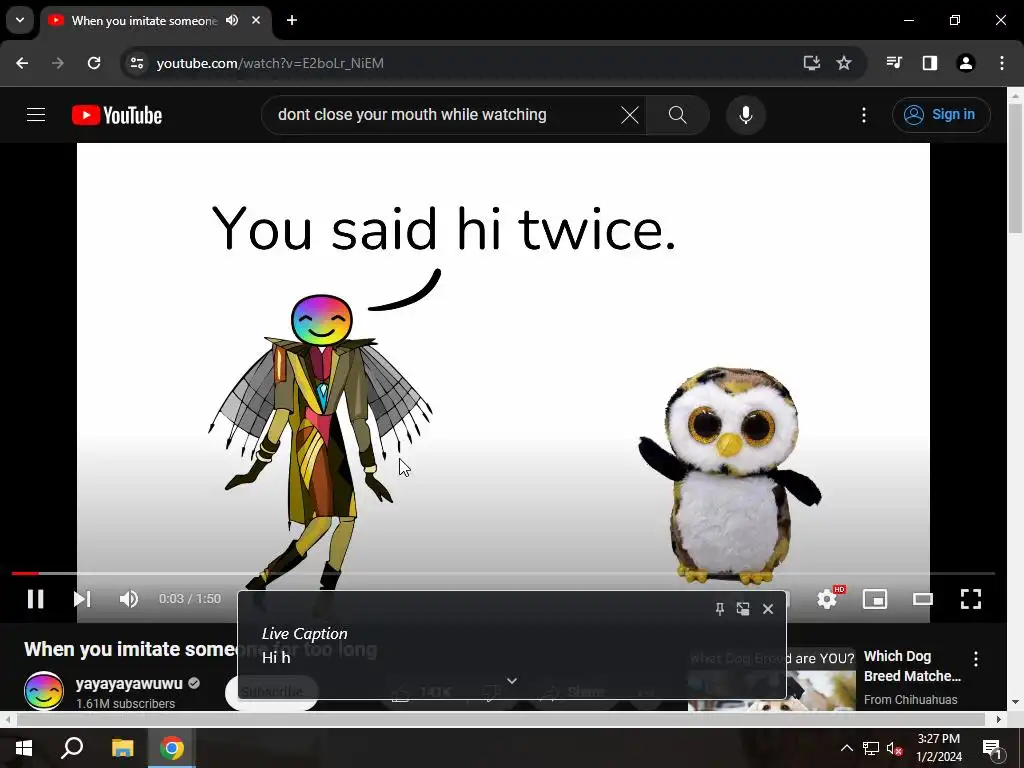Search with your voice microphone
The height and width of the screenshot is (768, 1024).
point(746,115)
